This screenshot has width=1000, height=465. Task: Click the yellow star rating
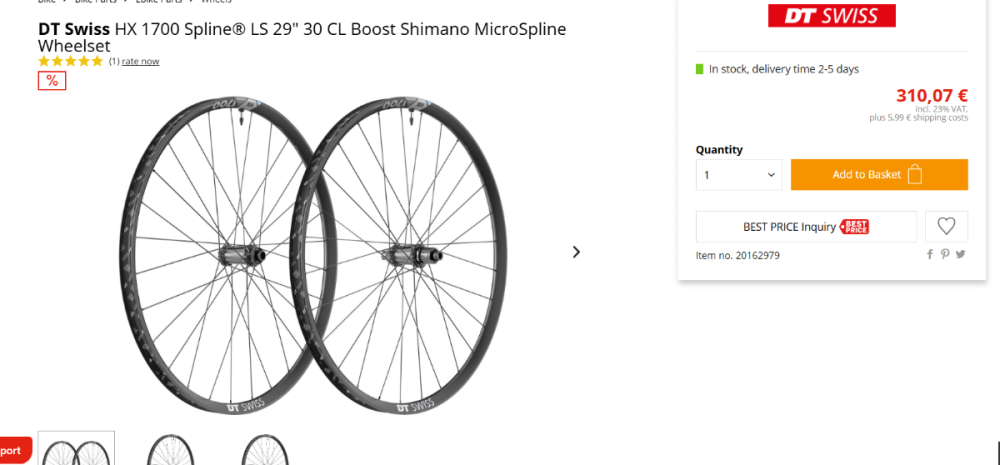(x=70, y=61)
